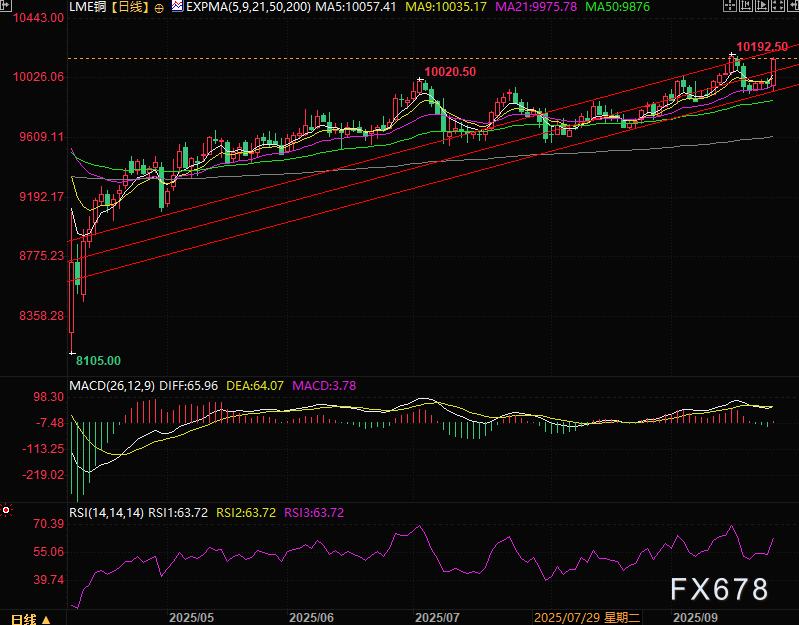Viewport: 799px width, 625px height.
Task: Click the 10192.50 high price marker
Action: (x=761, y=47)
